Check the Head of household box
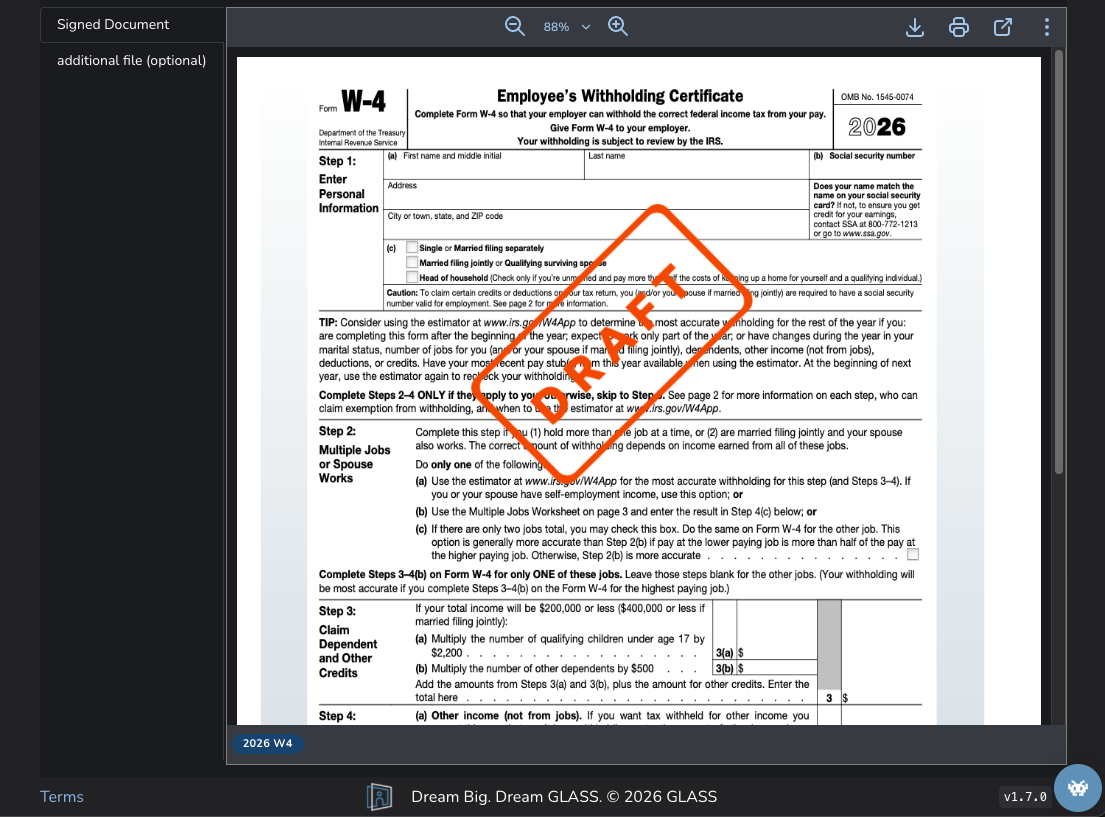1105x817 pixels. [x=413, y=275]
